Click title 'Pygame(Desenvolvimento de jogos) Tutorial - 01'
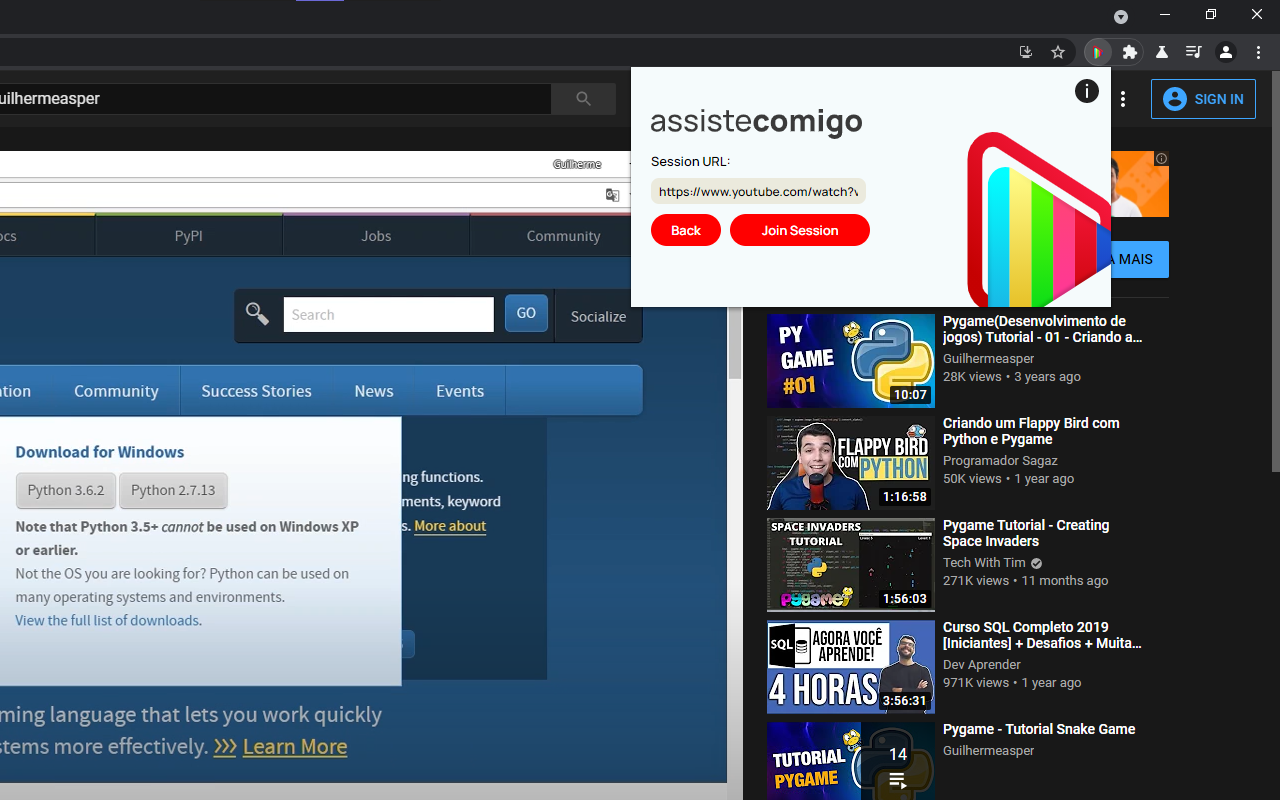The width and height of the screenshot is (1280, 800). 1042,329
